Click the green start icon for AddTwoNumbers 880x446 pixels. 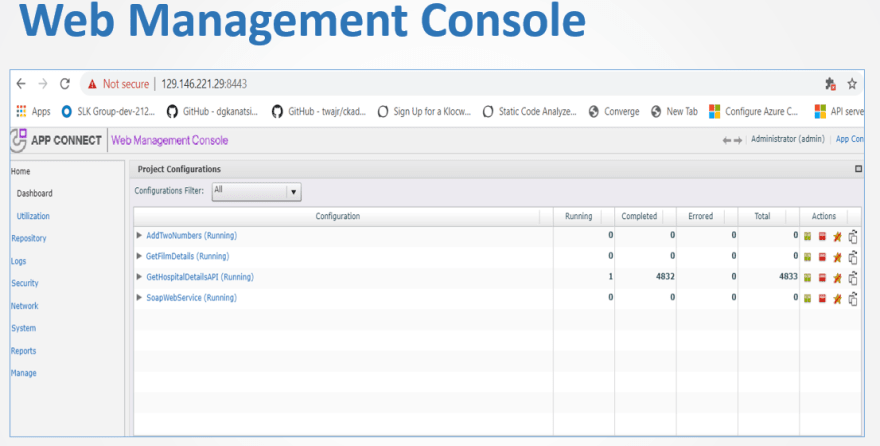(808, 236)
